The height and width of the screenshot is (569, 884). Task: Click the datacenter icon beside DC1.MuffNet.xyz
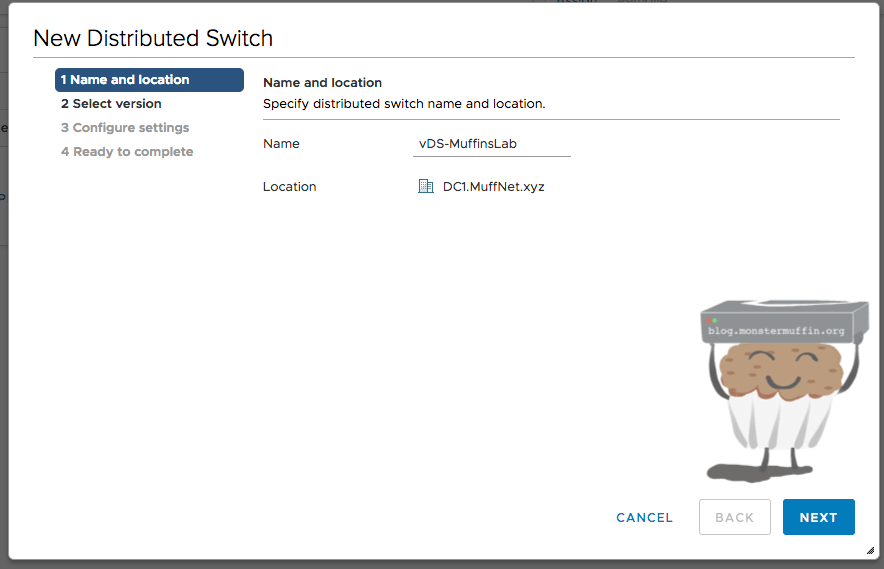pos(426,186)
